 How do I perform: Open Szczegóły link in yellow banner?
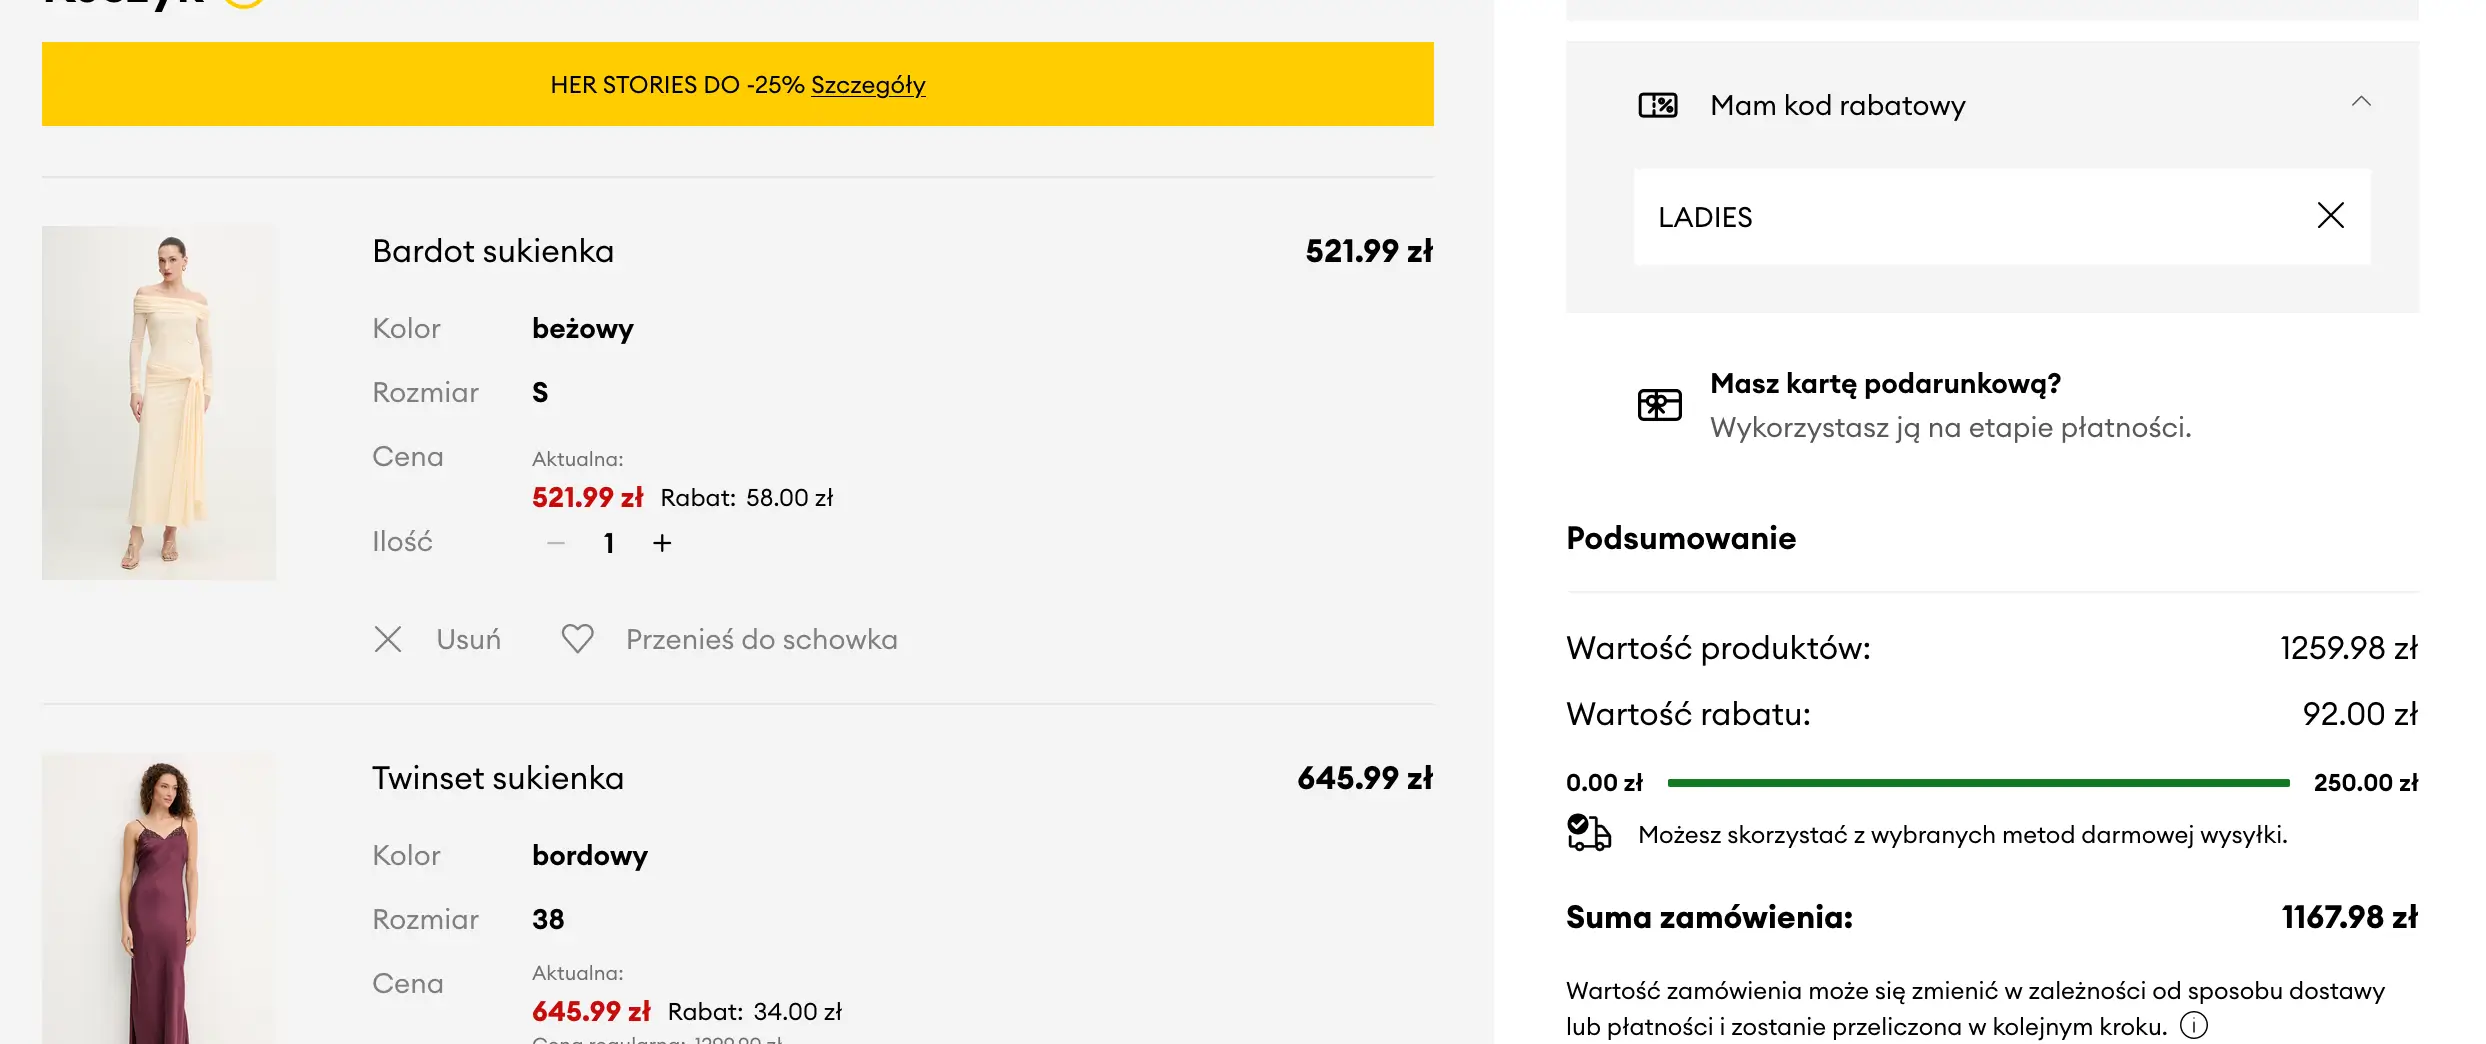(868, 85)
